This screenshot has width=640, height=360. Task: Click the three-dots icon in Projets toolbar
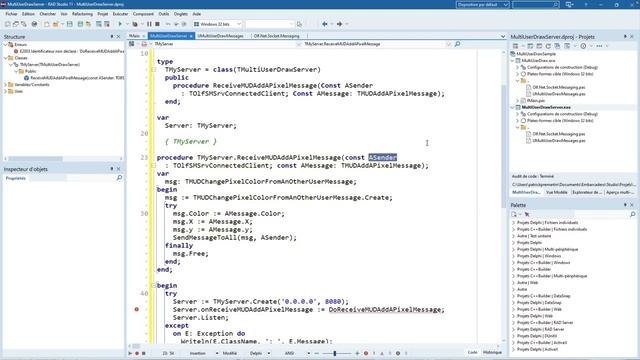click(x=599, y=46)
